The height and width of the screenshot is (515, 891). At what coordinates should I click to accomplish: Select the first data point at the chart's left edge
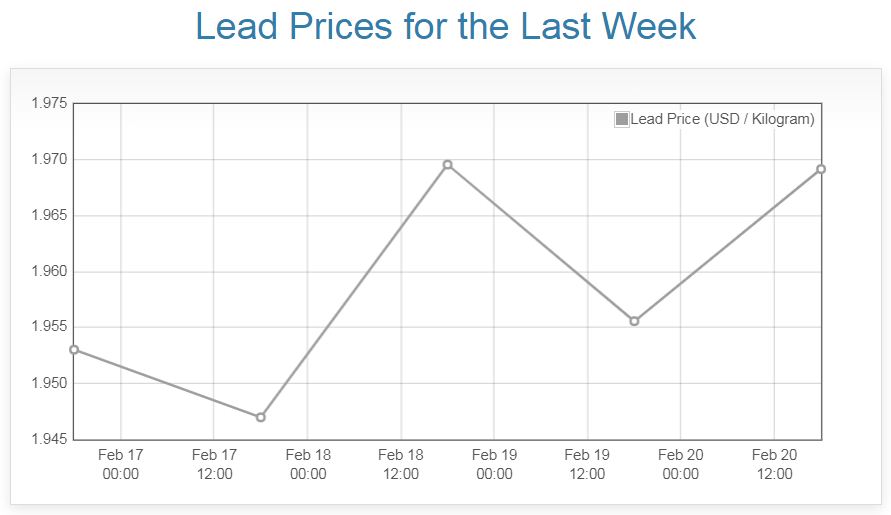(x=74, y=349)
